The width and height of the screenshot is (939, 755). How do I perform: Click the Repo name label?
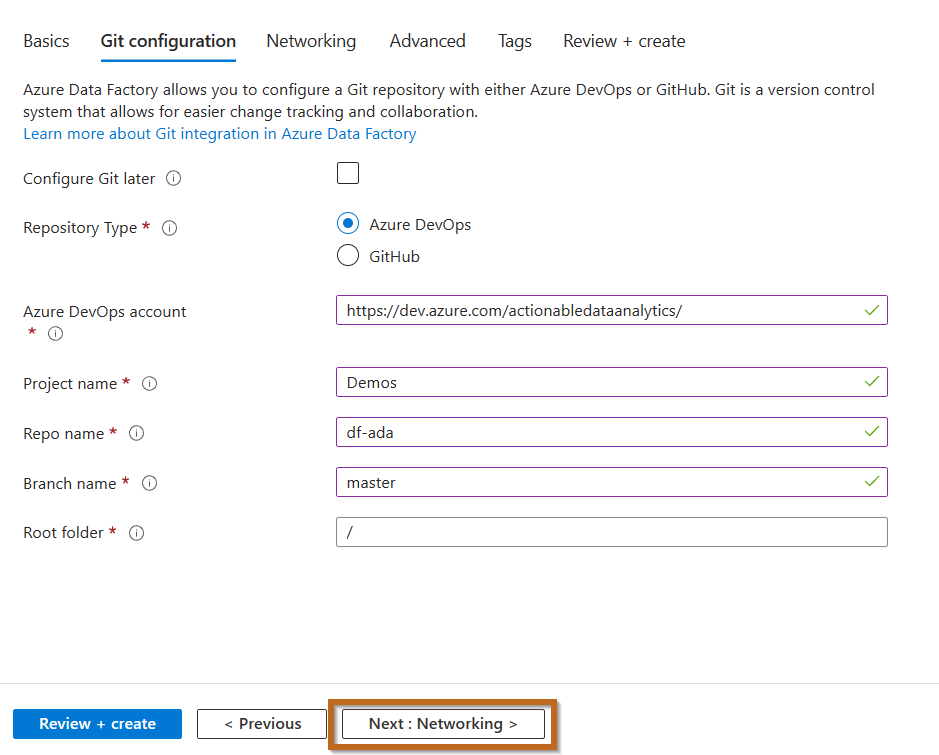pos(63,433)
